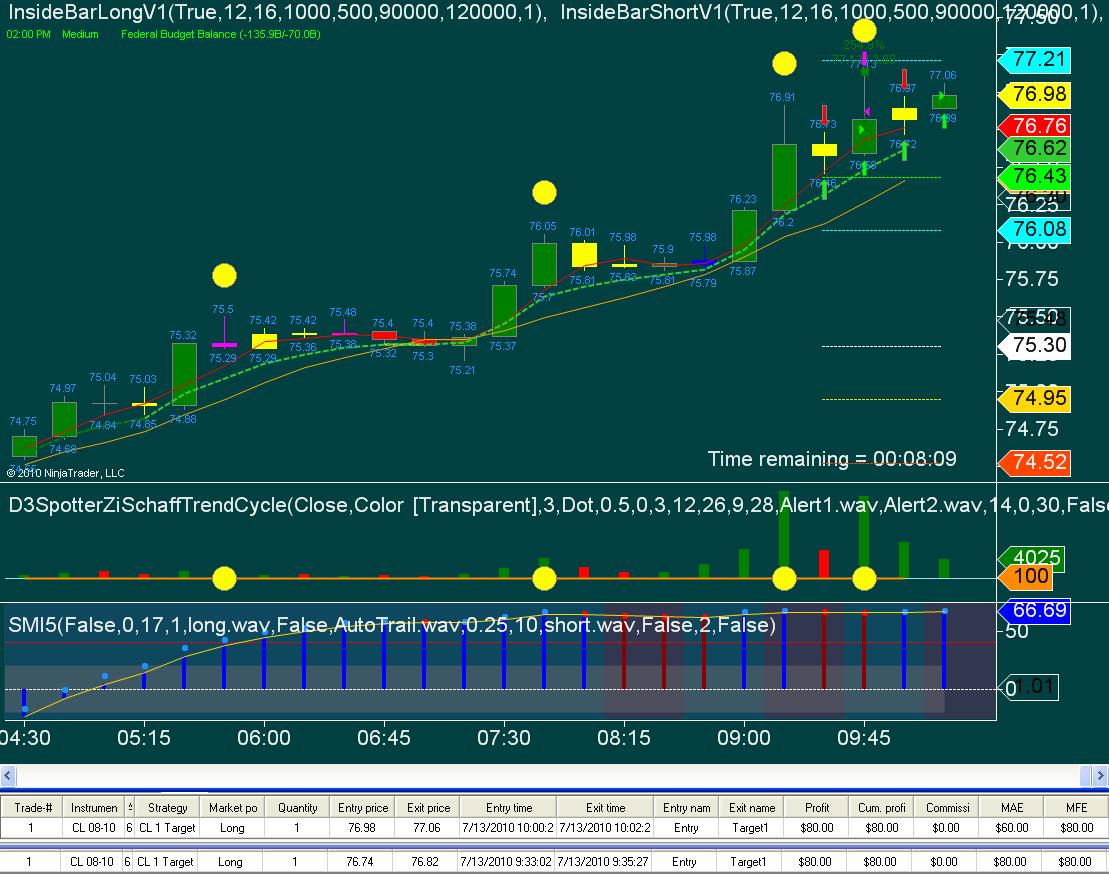Click the 07:30 time axis label

pyautogui.click(x=504, y=738)
